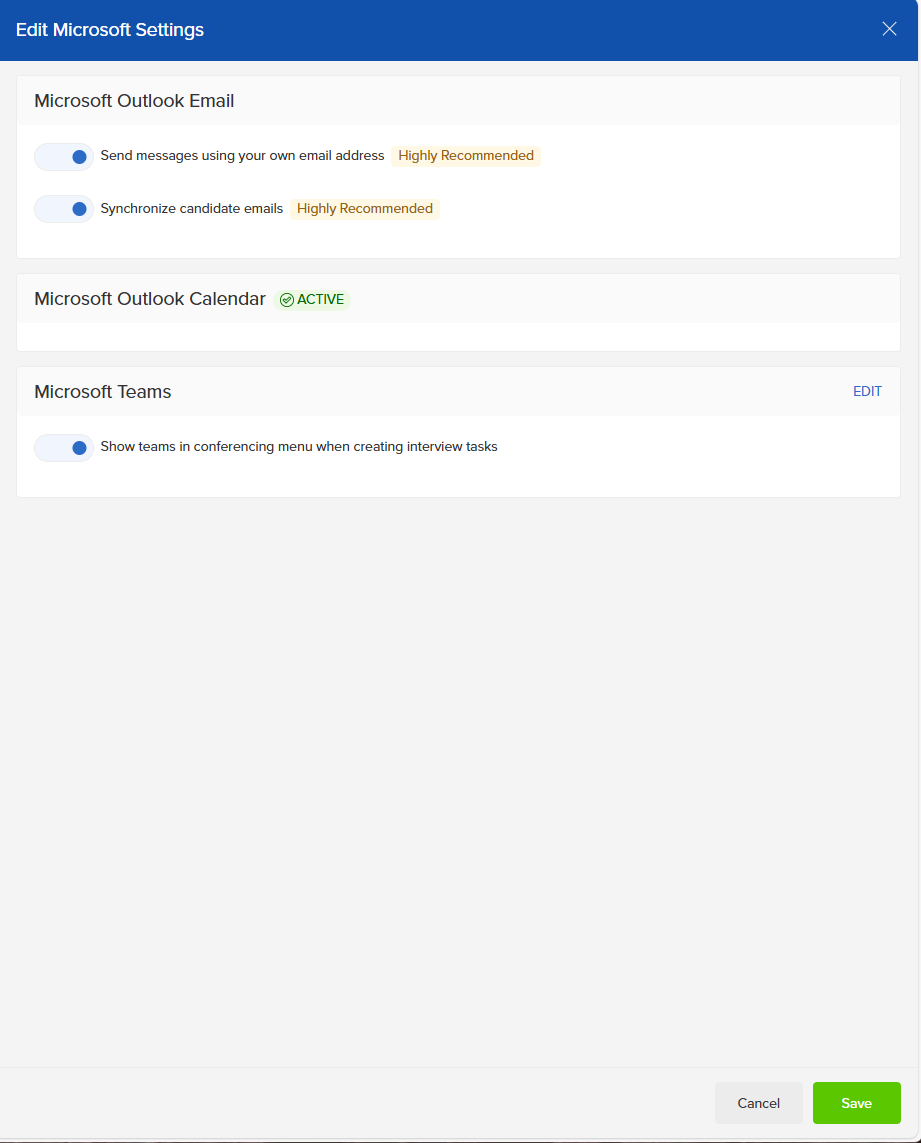Viewport: 921px width, 1143px height.
Task: Click the 'Show teams in conferencing menu' label
Action: (299, 447)
